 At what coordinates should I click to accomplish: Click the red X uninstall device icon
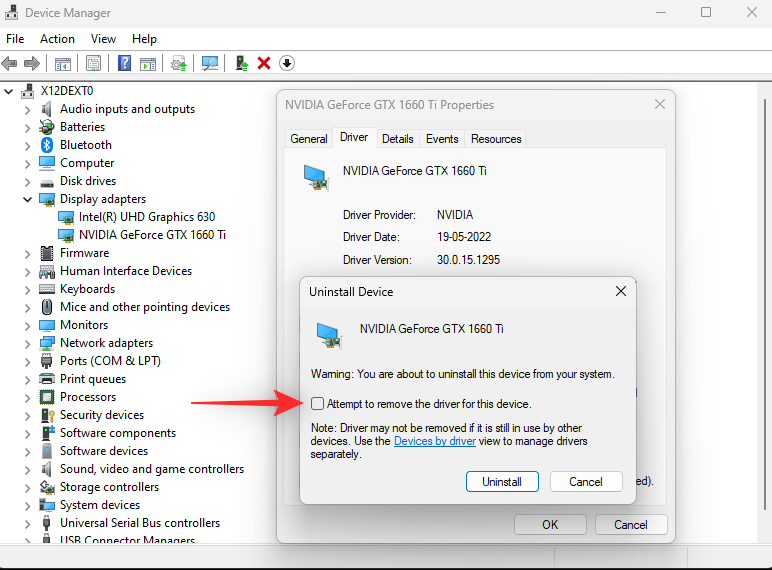264,63
